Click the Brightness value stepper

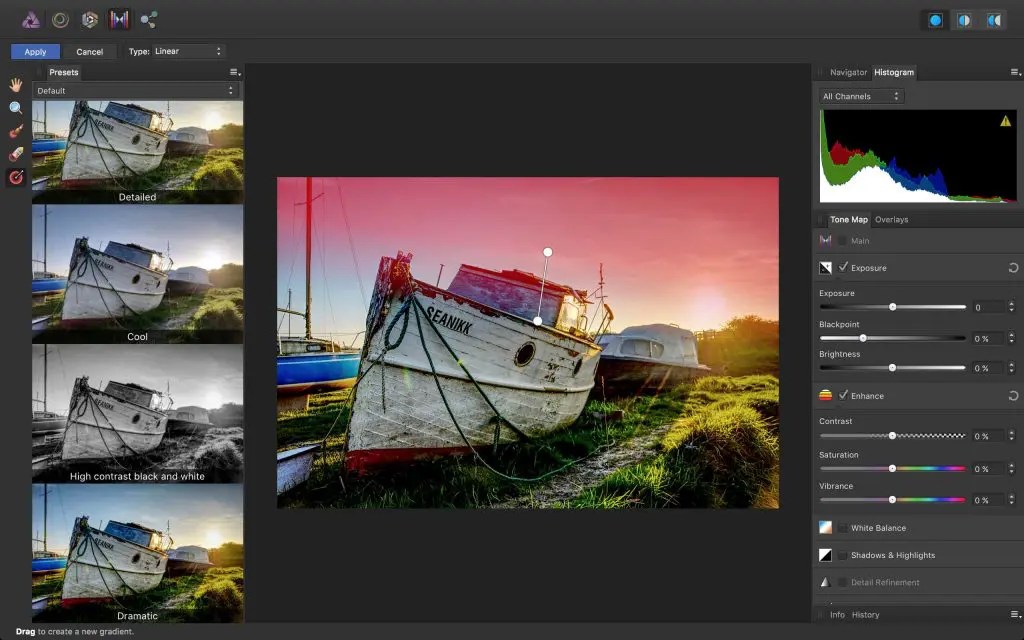coord(1012,368)
